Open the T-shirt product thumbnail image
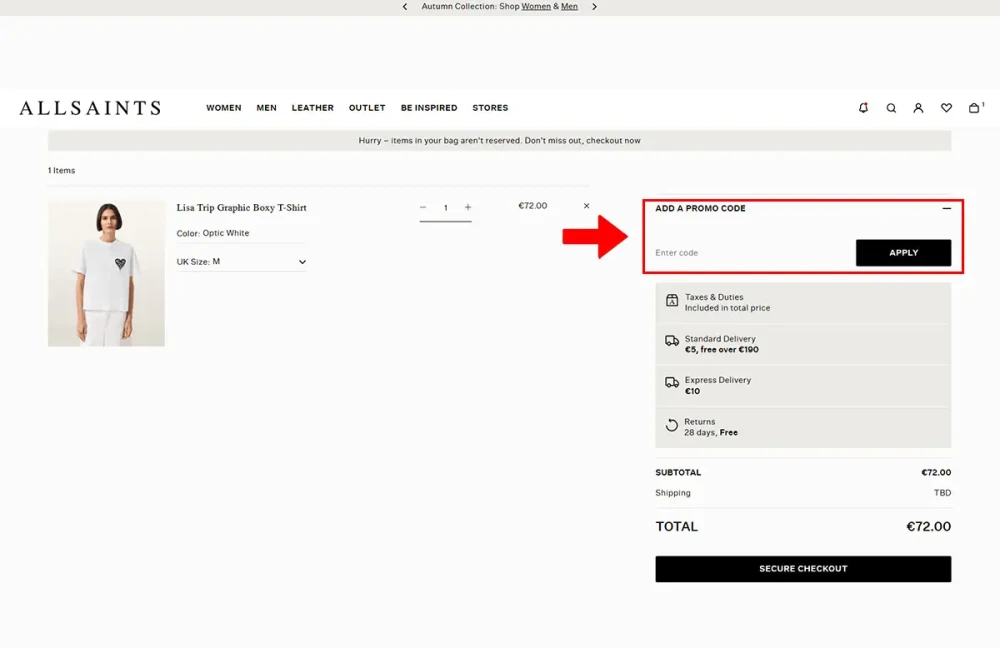The image size is (1000, 648). tap(106, 273)
